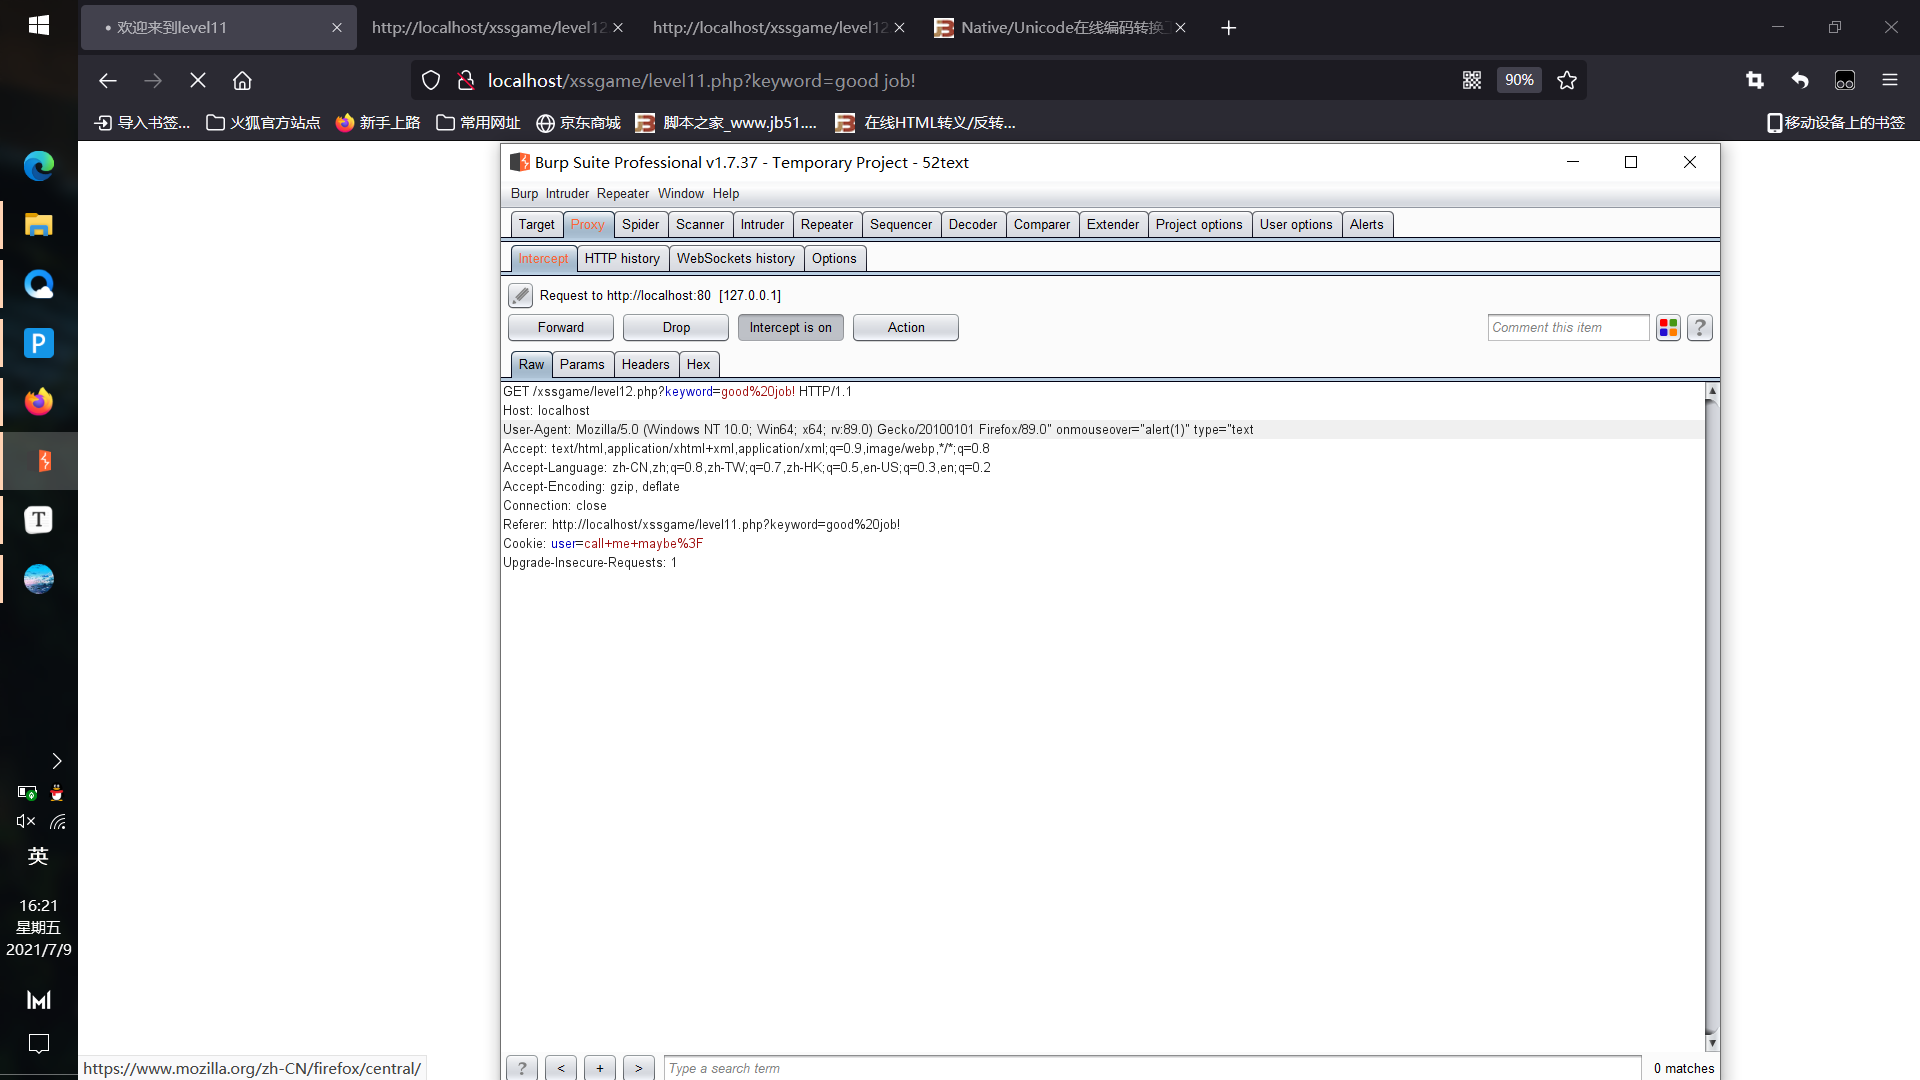Click the 90% zoom level badge
Screen dimensions: 1920x1080
point(1519,80)
